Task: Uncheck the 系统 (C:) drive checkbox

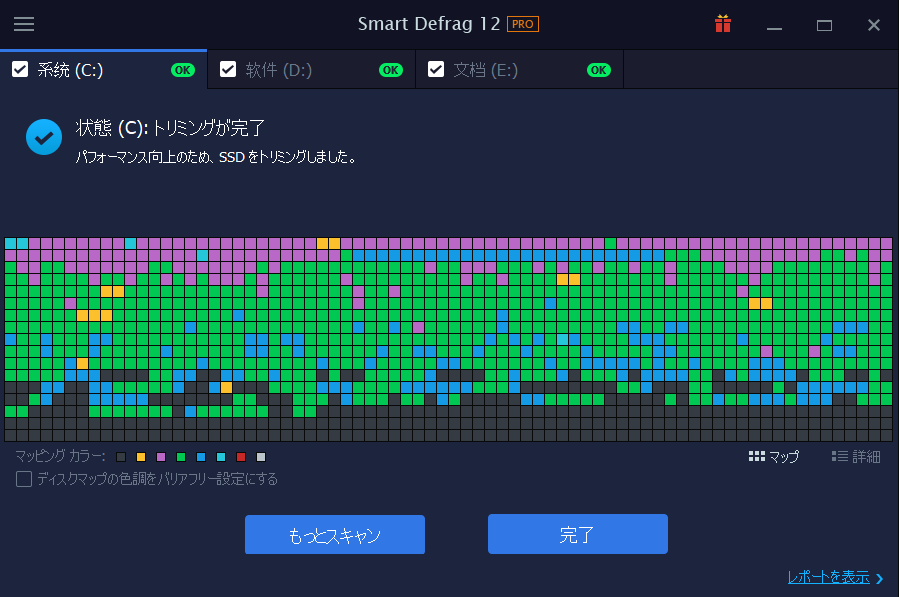Action: pos(20,69)
